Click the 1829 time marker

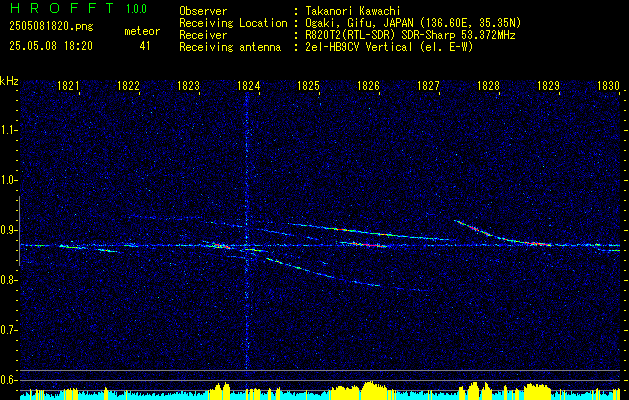click(548, 86)
